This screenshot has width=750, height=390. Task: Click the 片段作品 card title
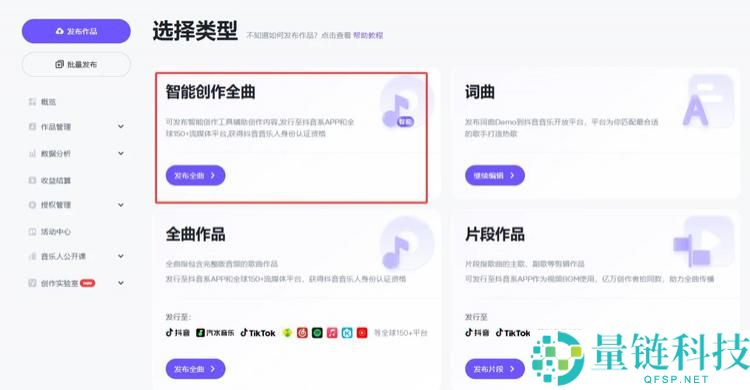pyautogui.click(x=495, y=234)
